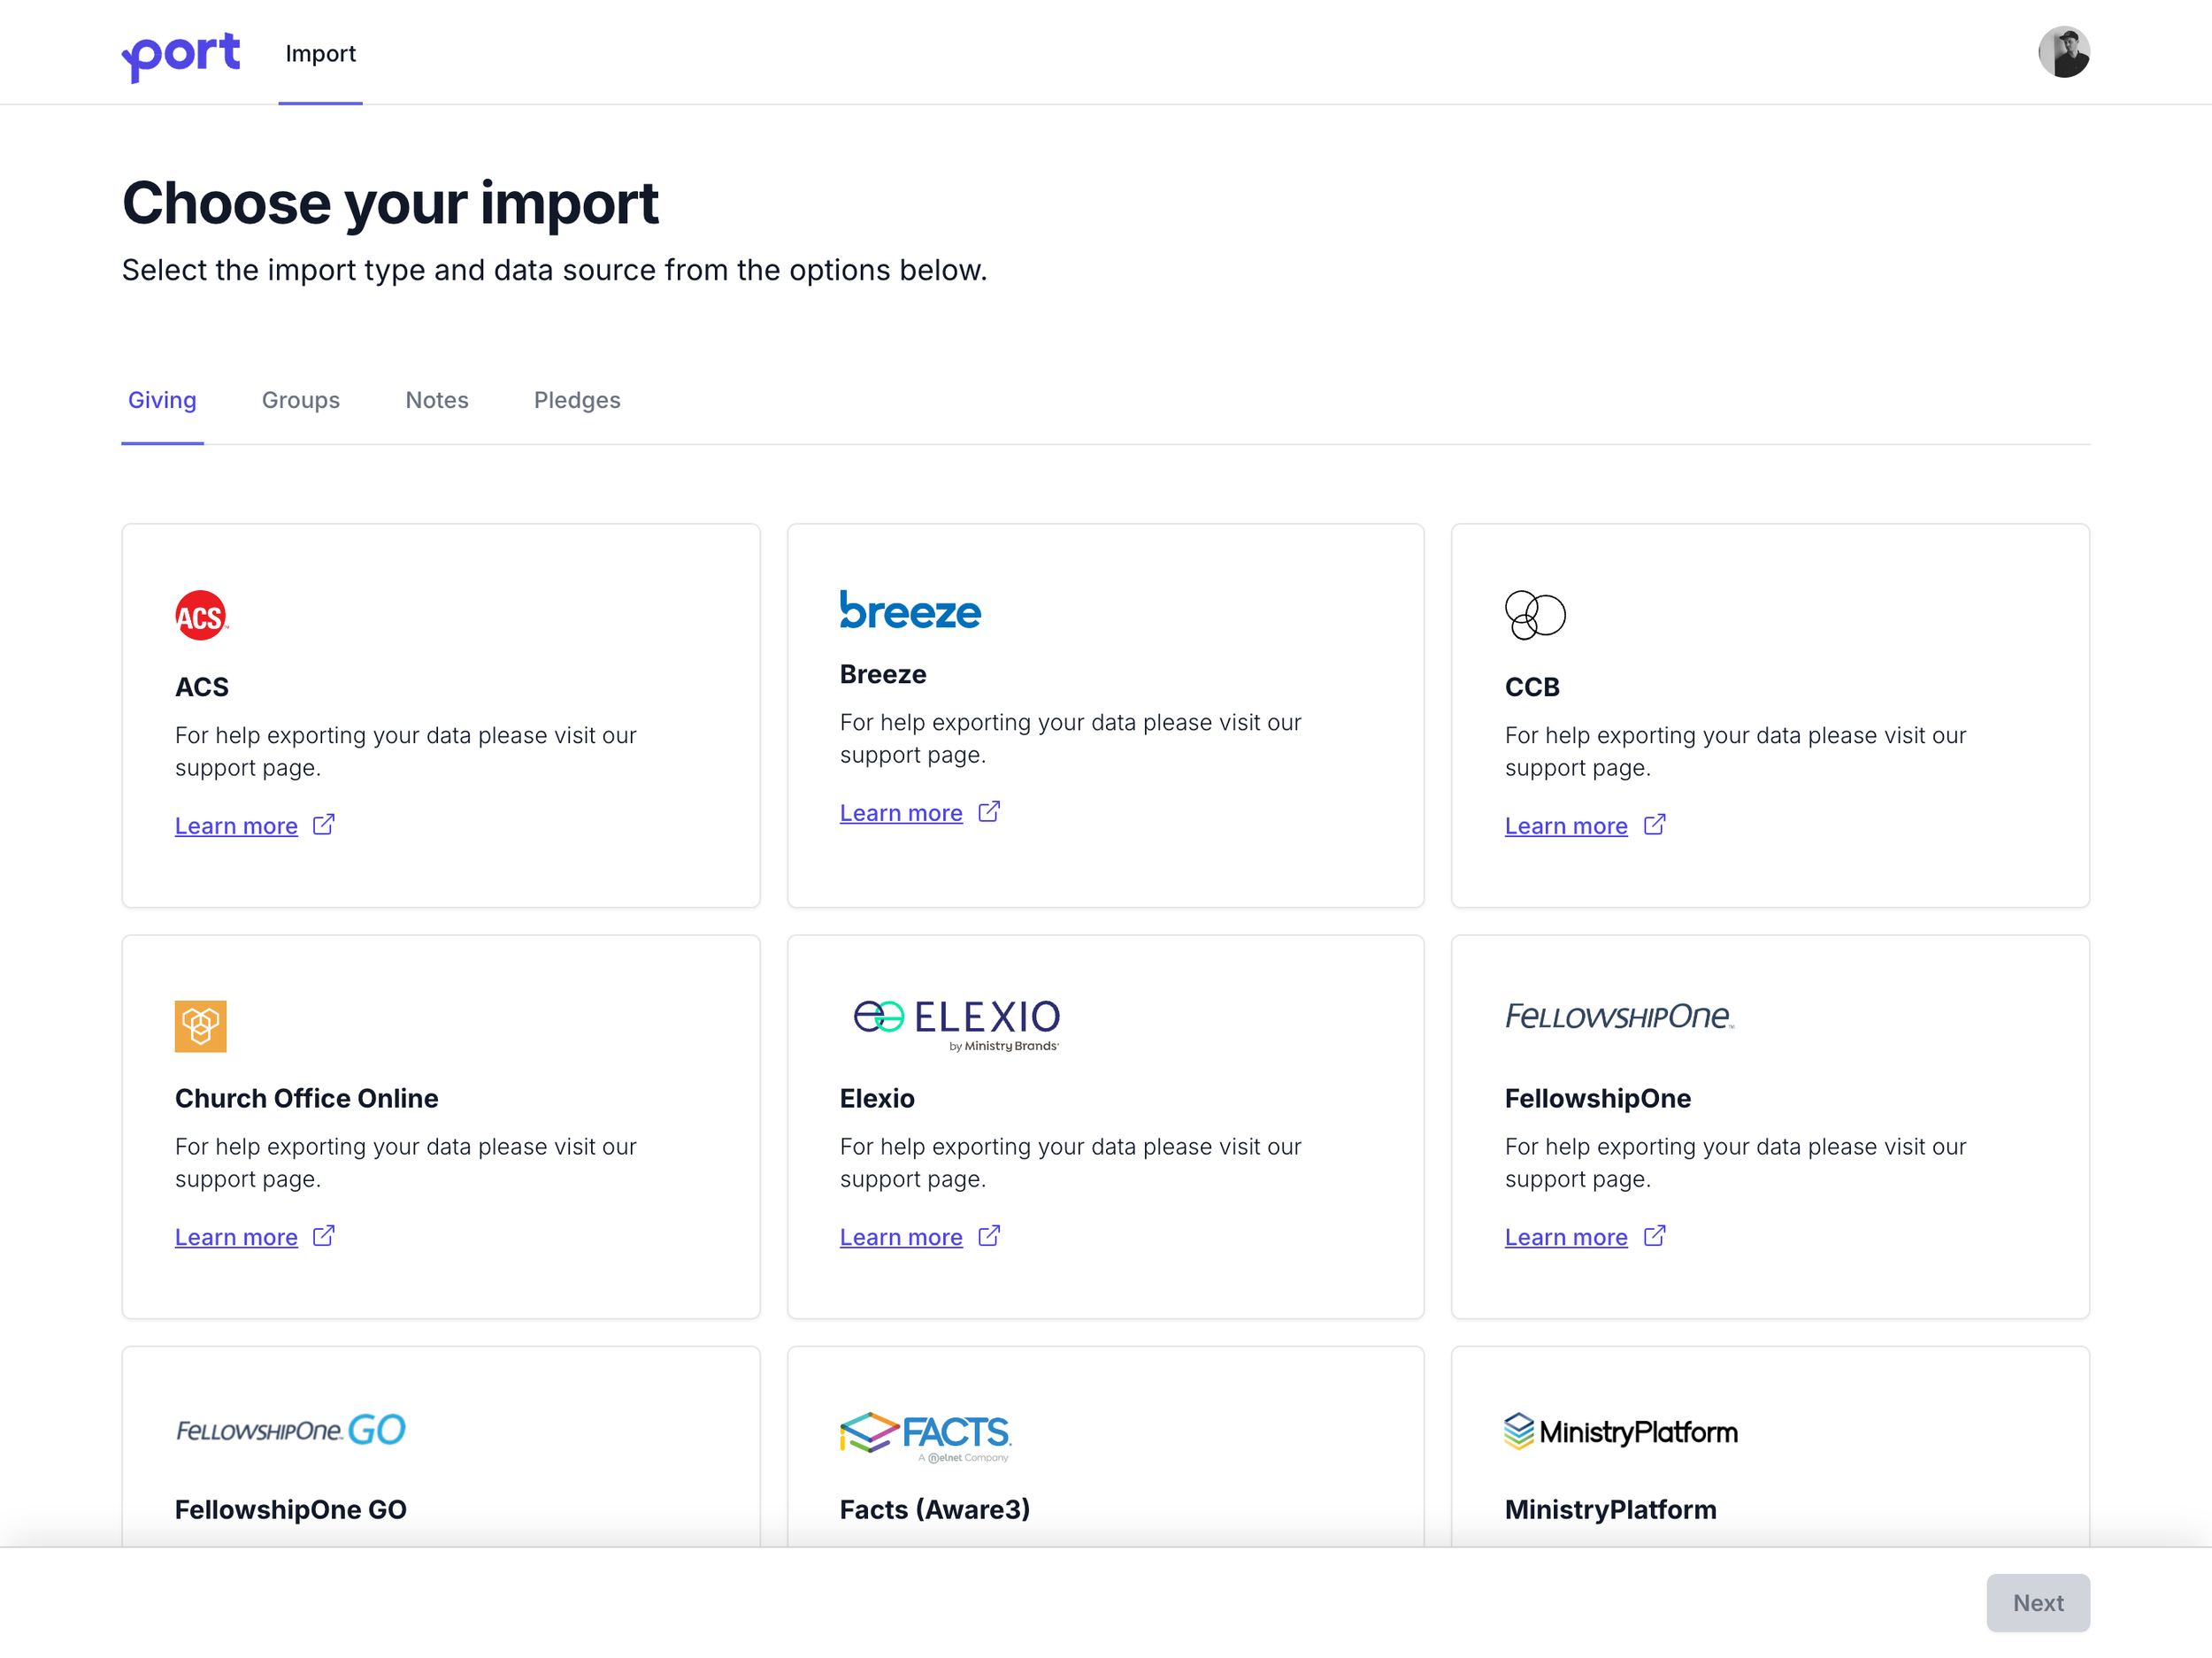Select the Giving tab
The width and height of the screenshot is (2212, 1658).
pos(162,400)
